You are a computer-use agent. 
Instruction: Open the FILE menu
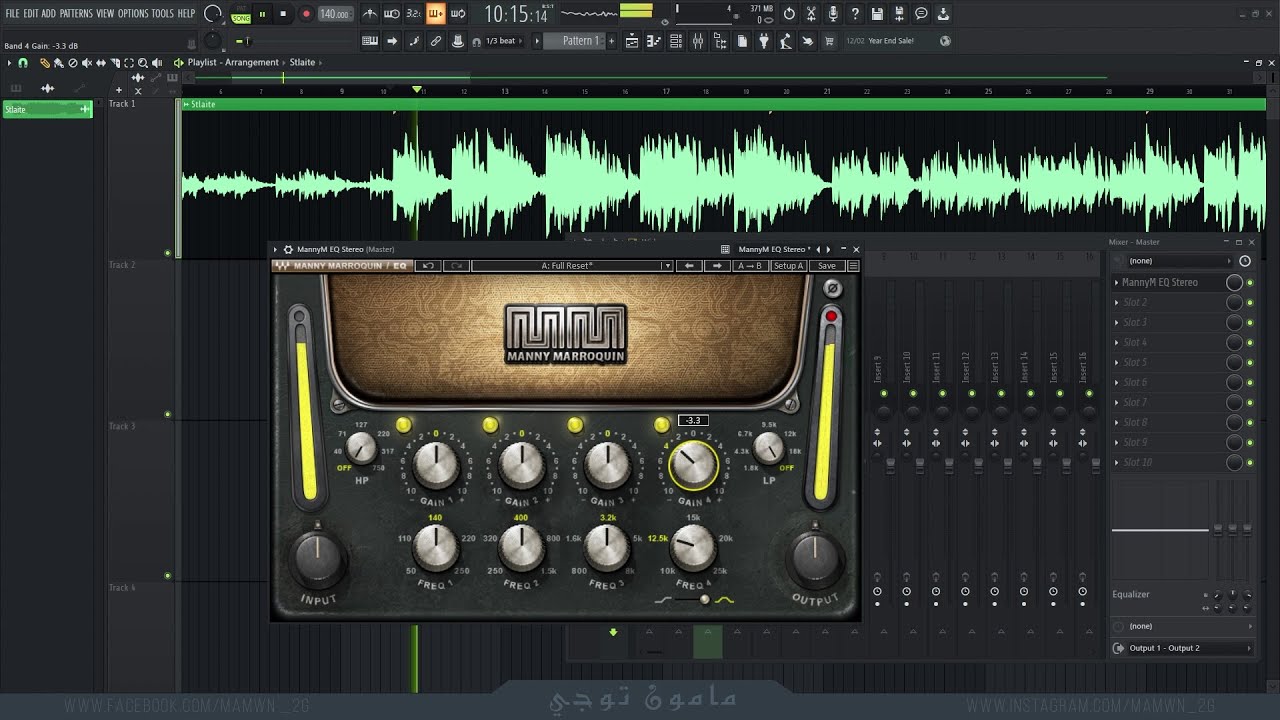point(12,14)
